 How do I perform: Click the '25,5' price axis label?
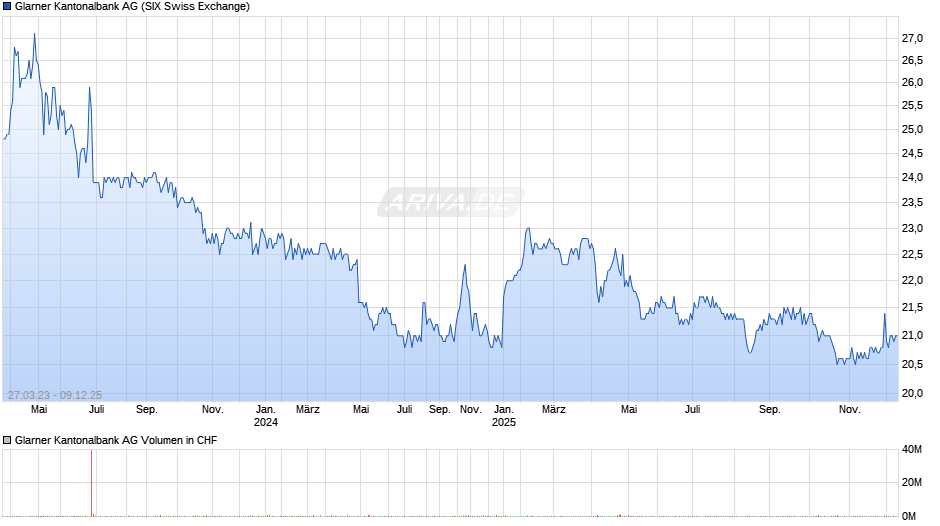[912, 106]
